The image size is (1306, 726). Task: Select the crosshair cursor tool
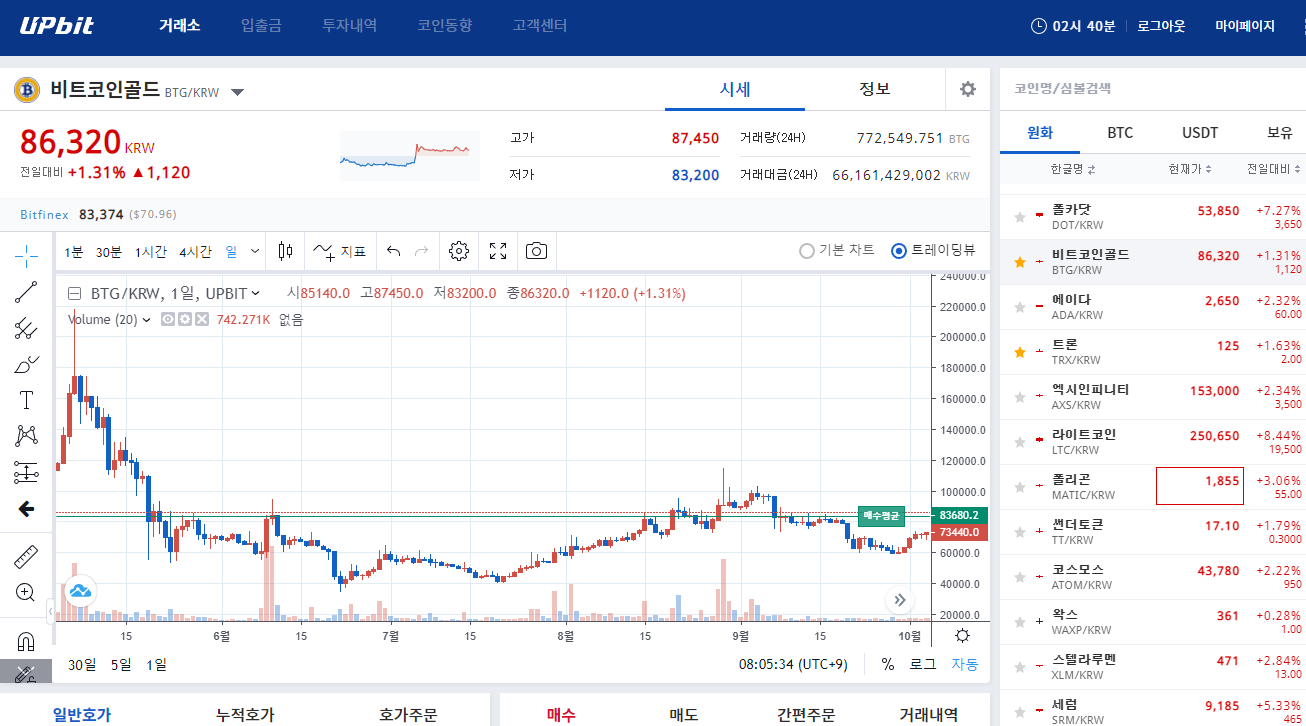tap(26, 255)
